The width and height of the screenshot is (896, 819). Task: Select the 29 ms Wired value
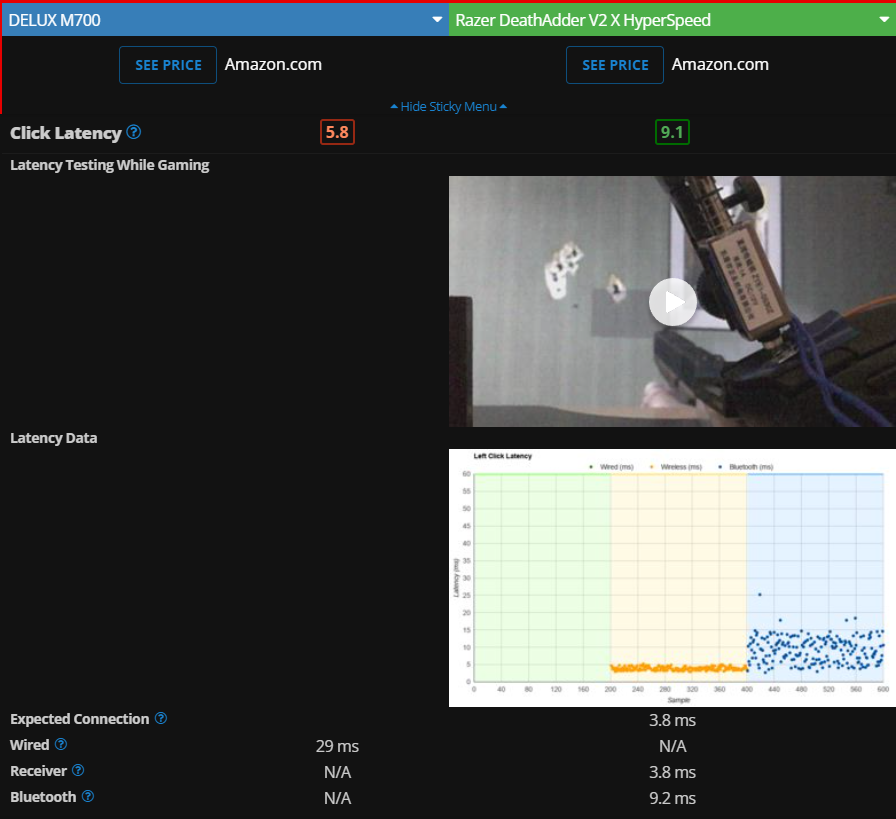coord(337,746)
